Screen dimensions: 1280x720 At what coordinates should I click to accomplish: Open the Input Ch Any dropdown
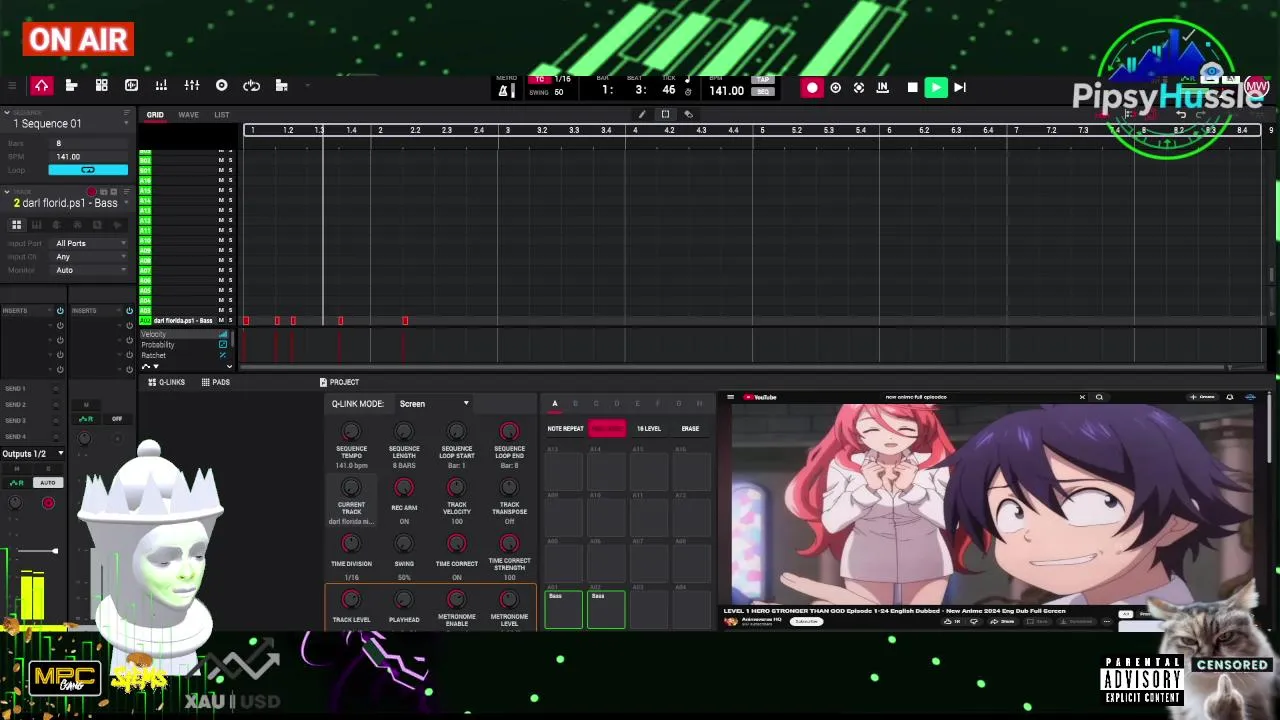pyautogui.click(x=90, y=257)
